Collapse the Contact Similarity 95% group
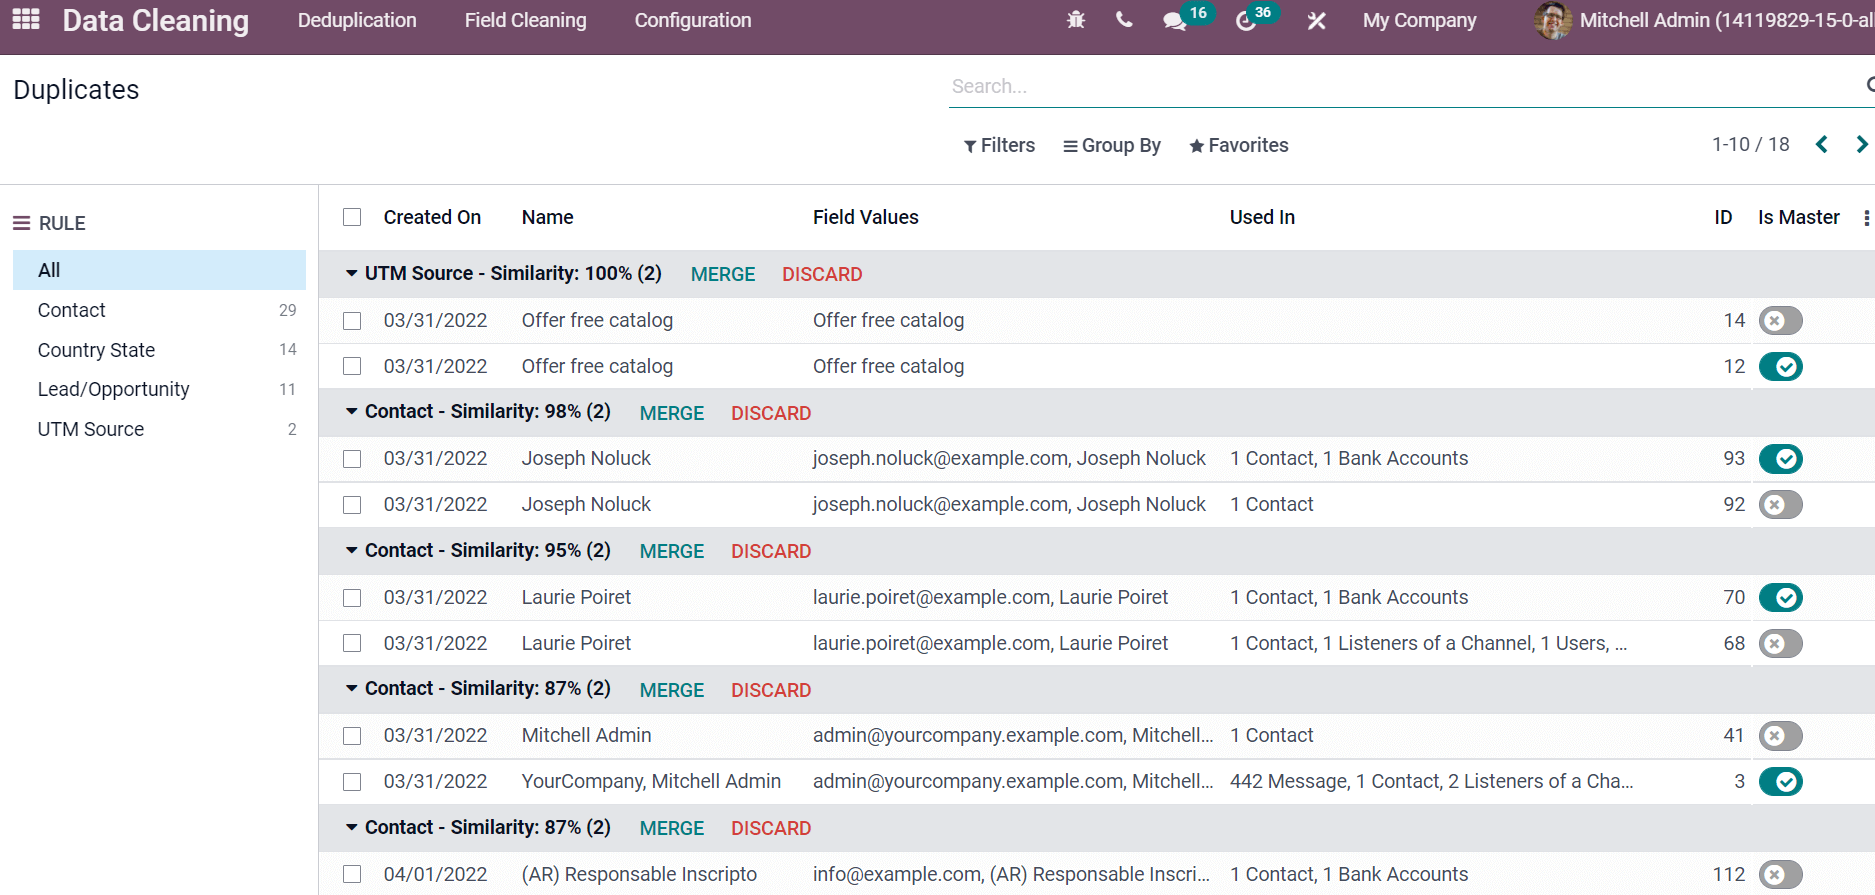Screen dimensions: 1875x895 pos(352,550)
